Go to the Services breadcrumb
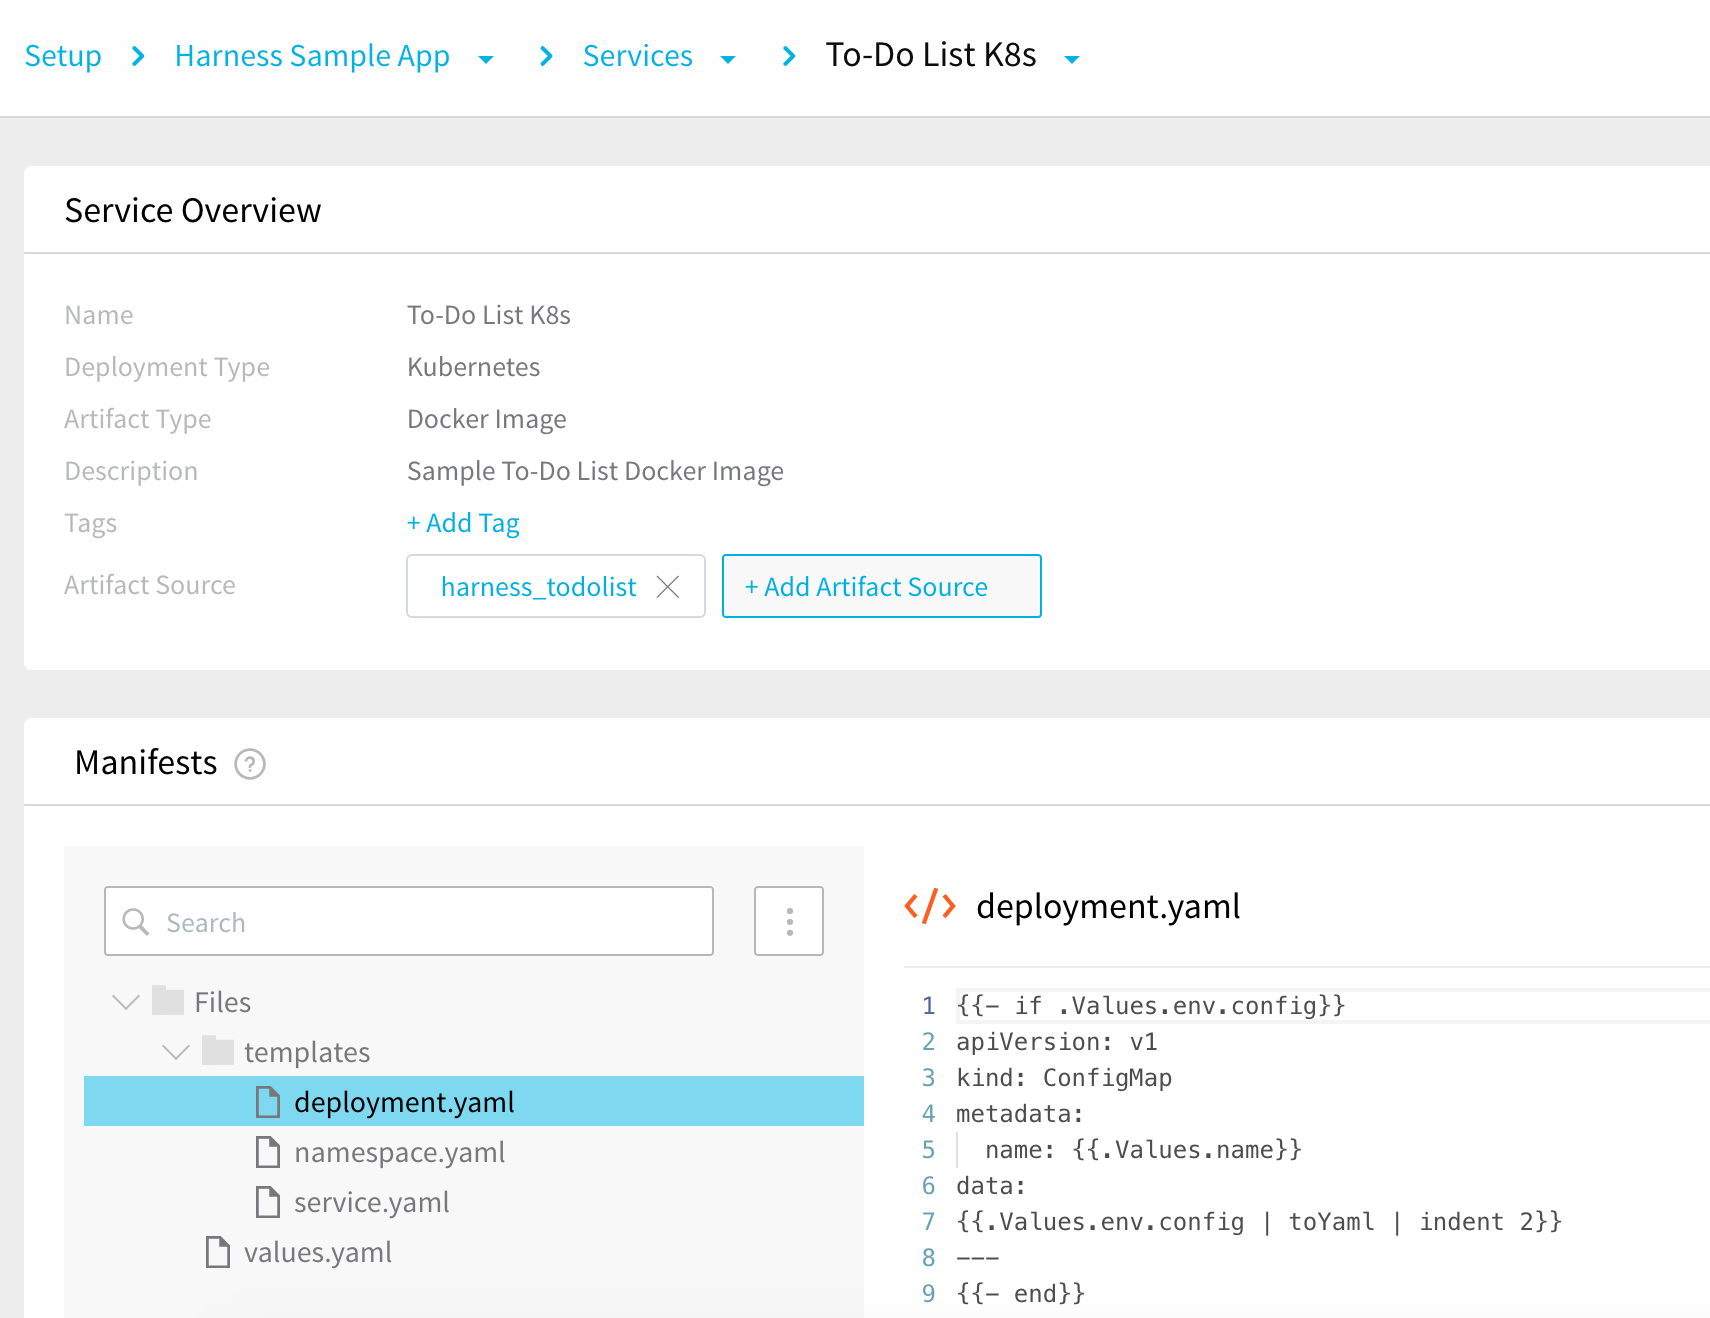The height and width of the screenshot is (1318, 1710). click(x=638, y=56)
